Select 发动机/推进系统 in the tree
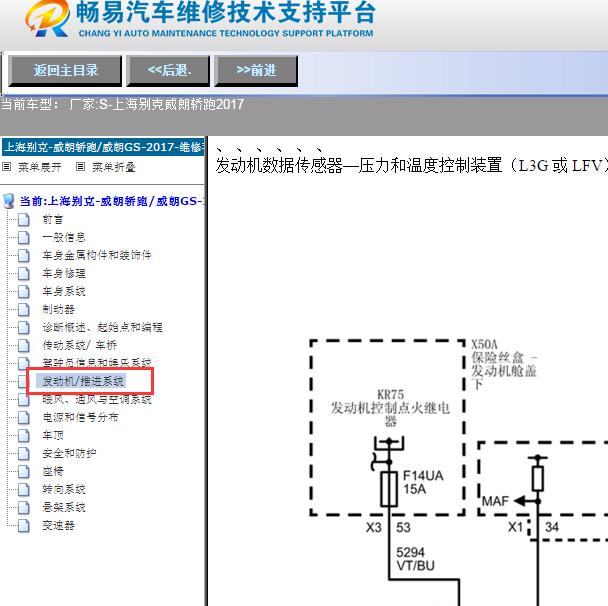Viewport: 608px width, 606px height. click(x=83, y=381)
